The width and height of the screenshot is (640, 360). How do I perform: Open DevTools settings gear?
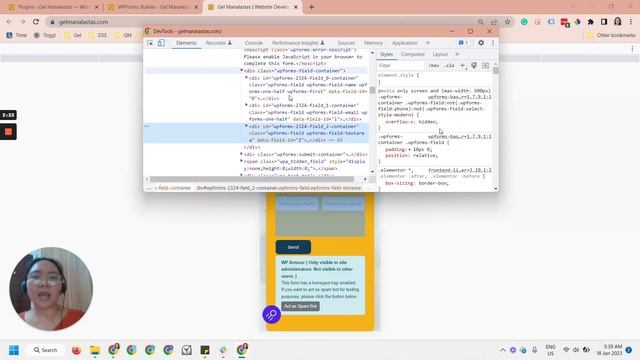pos(481,43)
